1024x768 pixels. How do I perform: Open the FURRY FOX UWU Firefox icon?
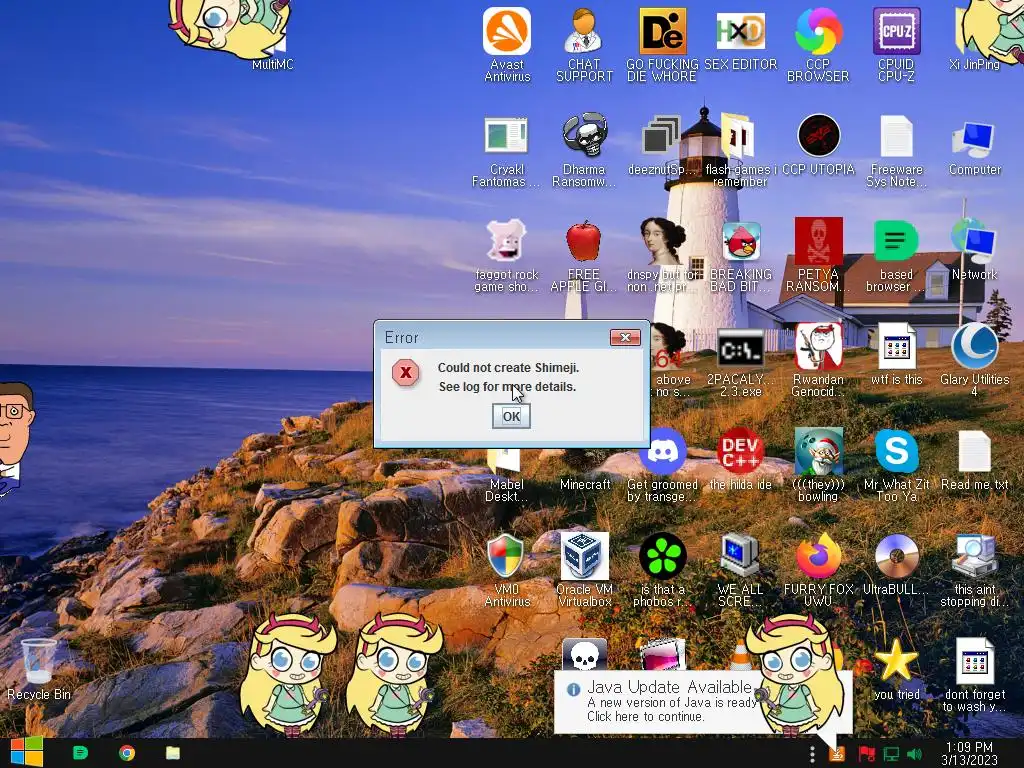(818, 569)
